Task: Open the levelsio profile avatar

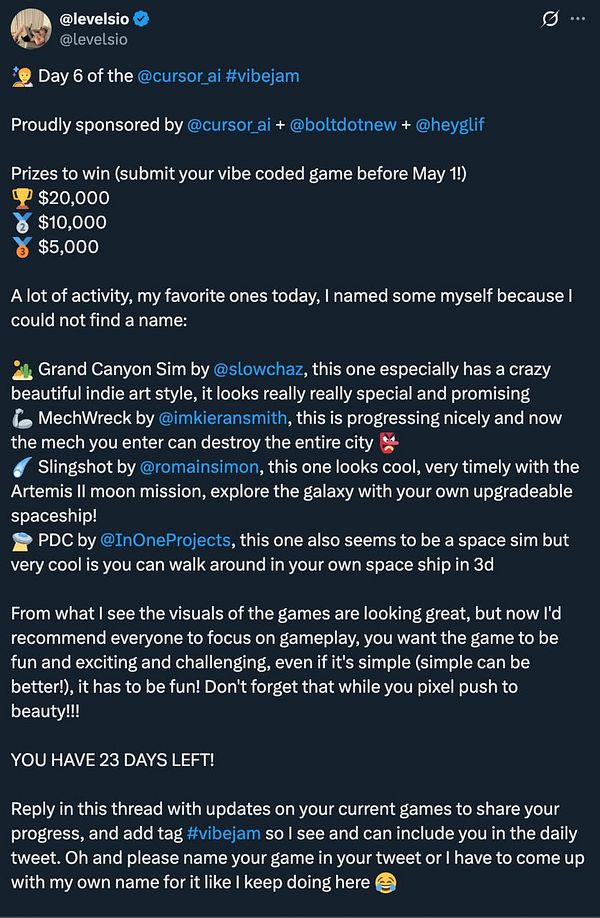Action: (x=30, y=30)
